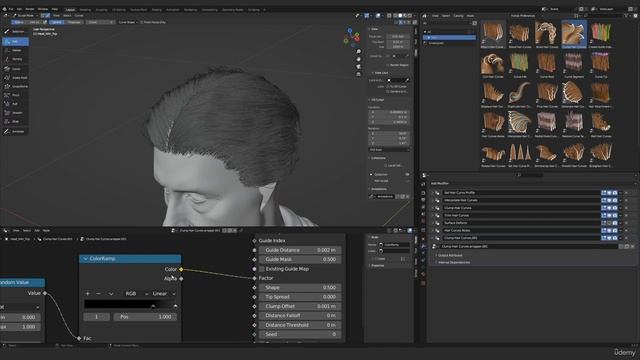Click the ColorRamp Pos value field
Image resolution: width=640 pixels, height=360 pixels.
pos(145,317)
